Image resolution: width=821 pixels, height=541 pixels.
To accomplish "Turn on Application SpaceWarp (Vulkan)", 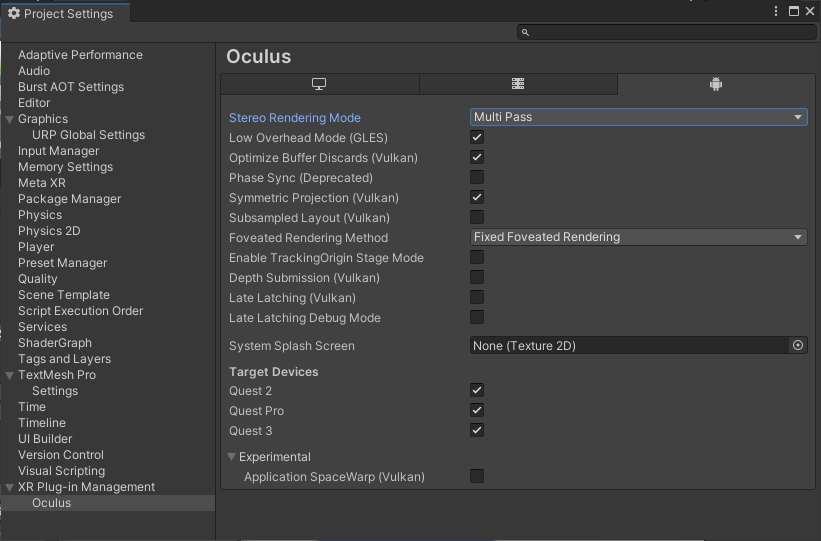I will (477, 476).
